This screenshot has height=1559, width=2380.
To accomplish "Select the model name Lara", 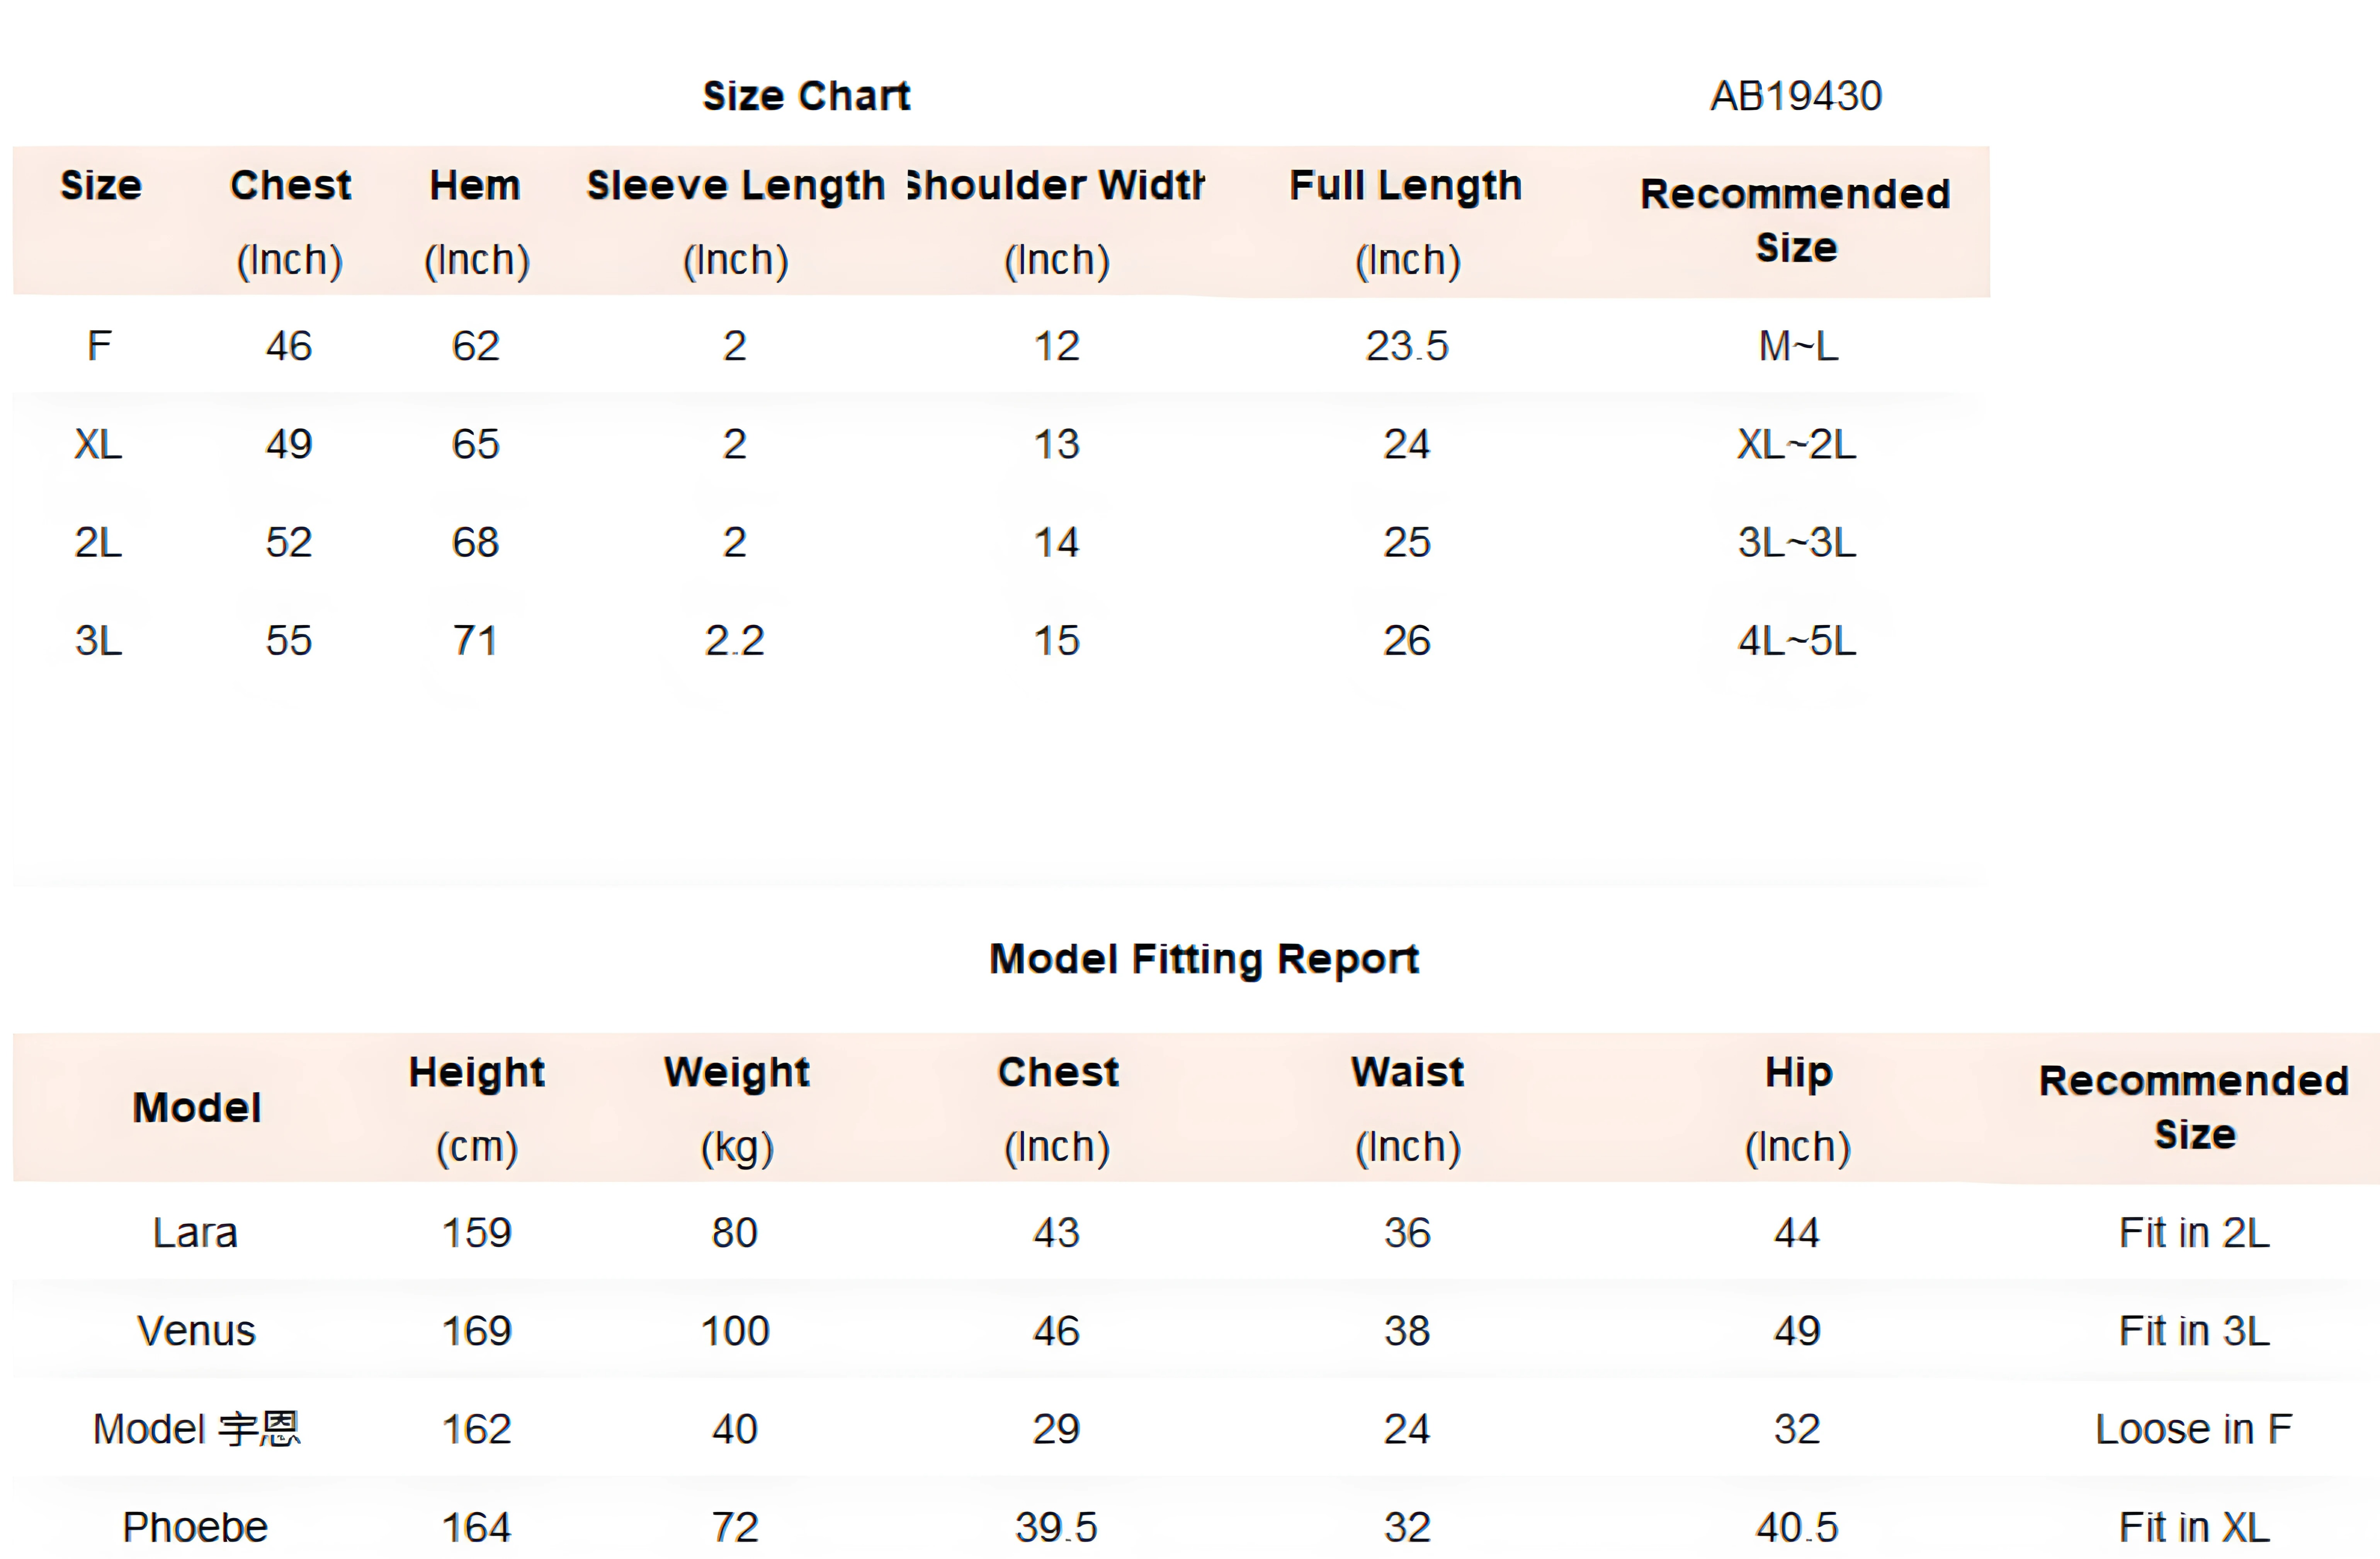I will [196, 1233].
